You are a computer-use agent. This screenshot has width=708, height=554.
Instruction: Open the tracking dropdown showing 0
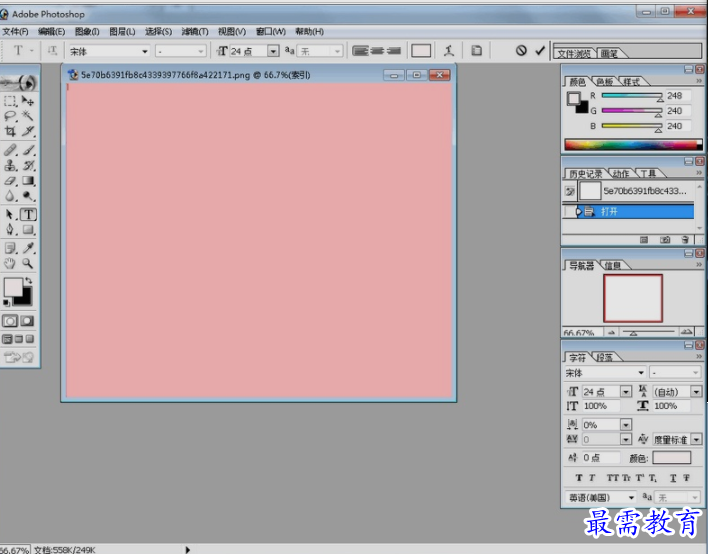[x=625, y=439]
